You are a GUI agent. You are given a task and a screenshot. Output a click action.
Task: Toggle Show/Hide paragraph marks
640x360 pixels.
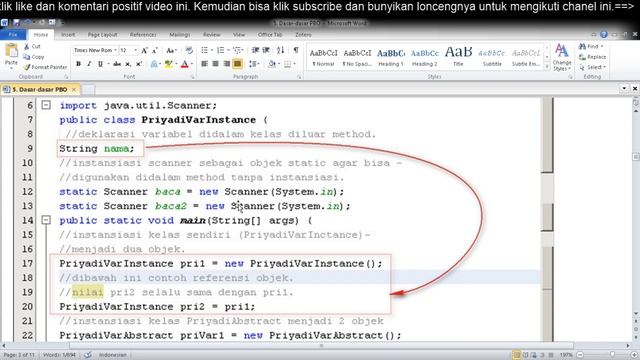pyautogui.click(x=296, y=50)
